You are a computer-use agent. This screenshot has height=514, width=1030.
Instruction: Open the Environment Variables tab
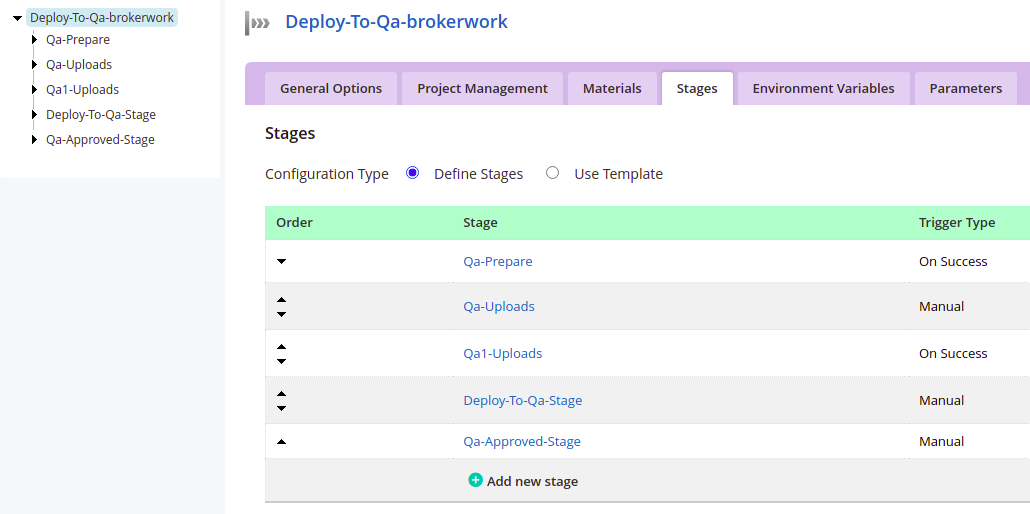(x=823, y=88)
